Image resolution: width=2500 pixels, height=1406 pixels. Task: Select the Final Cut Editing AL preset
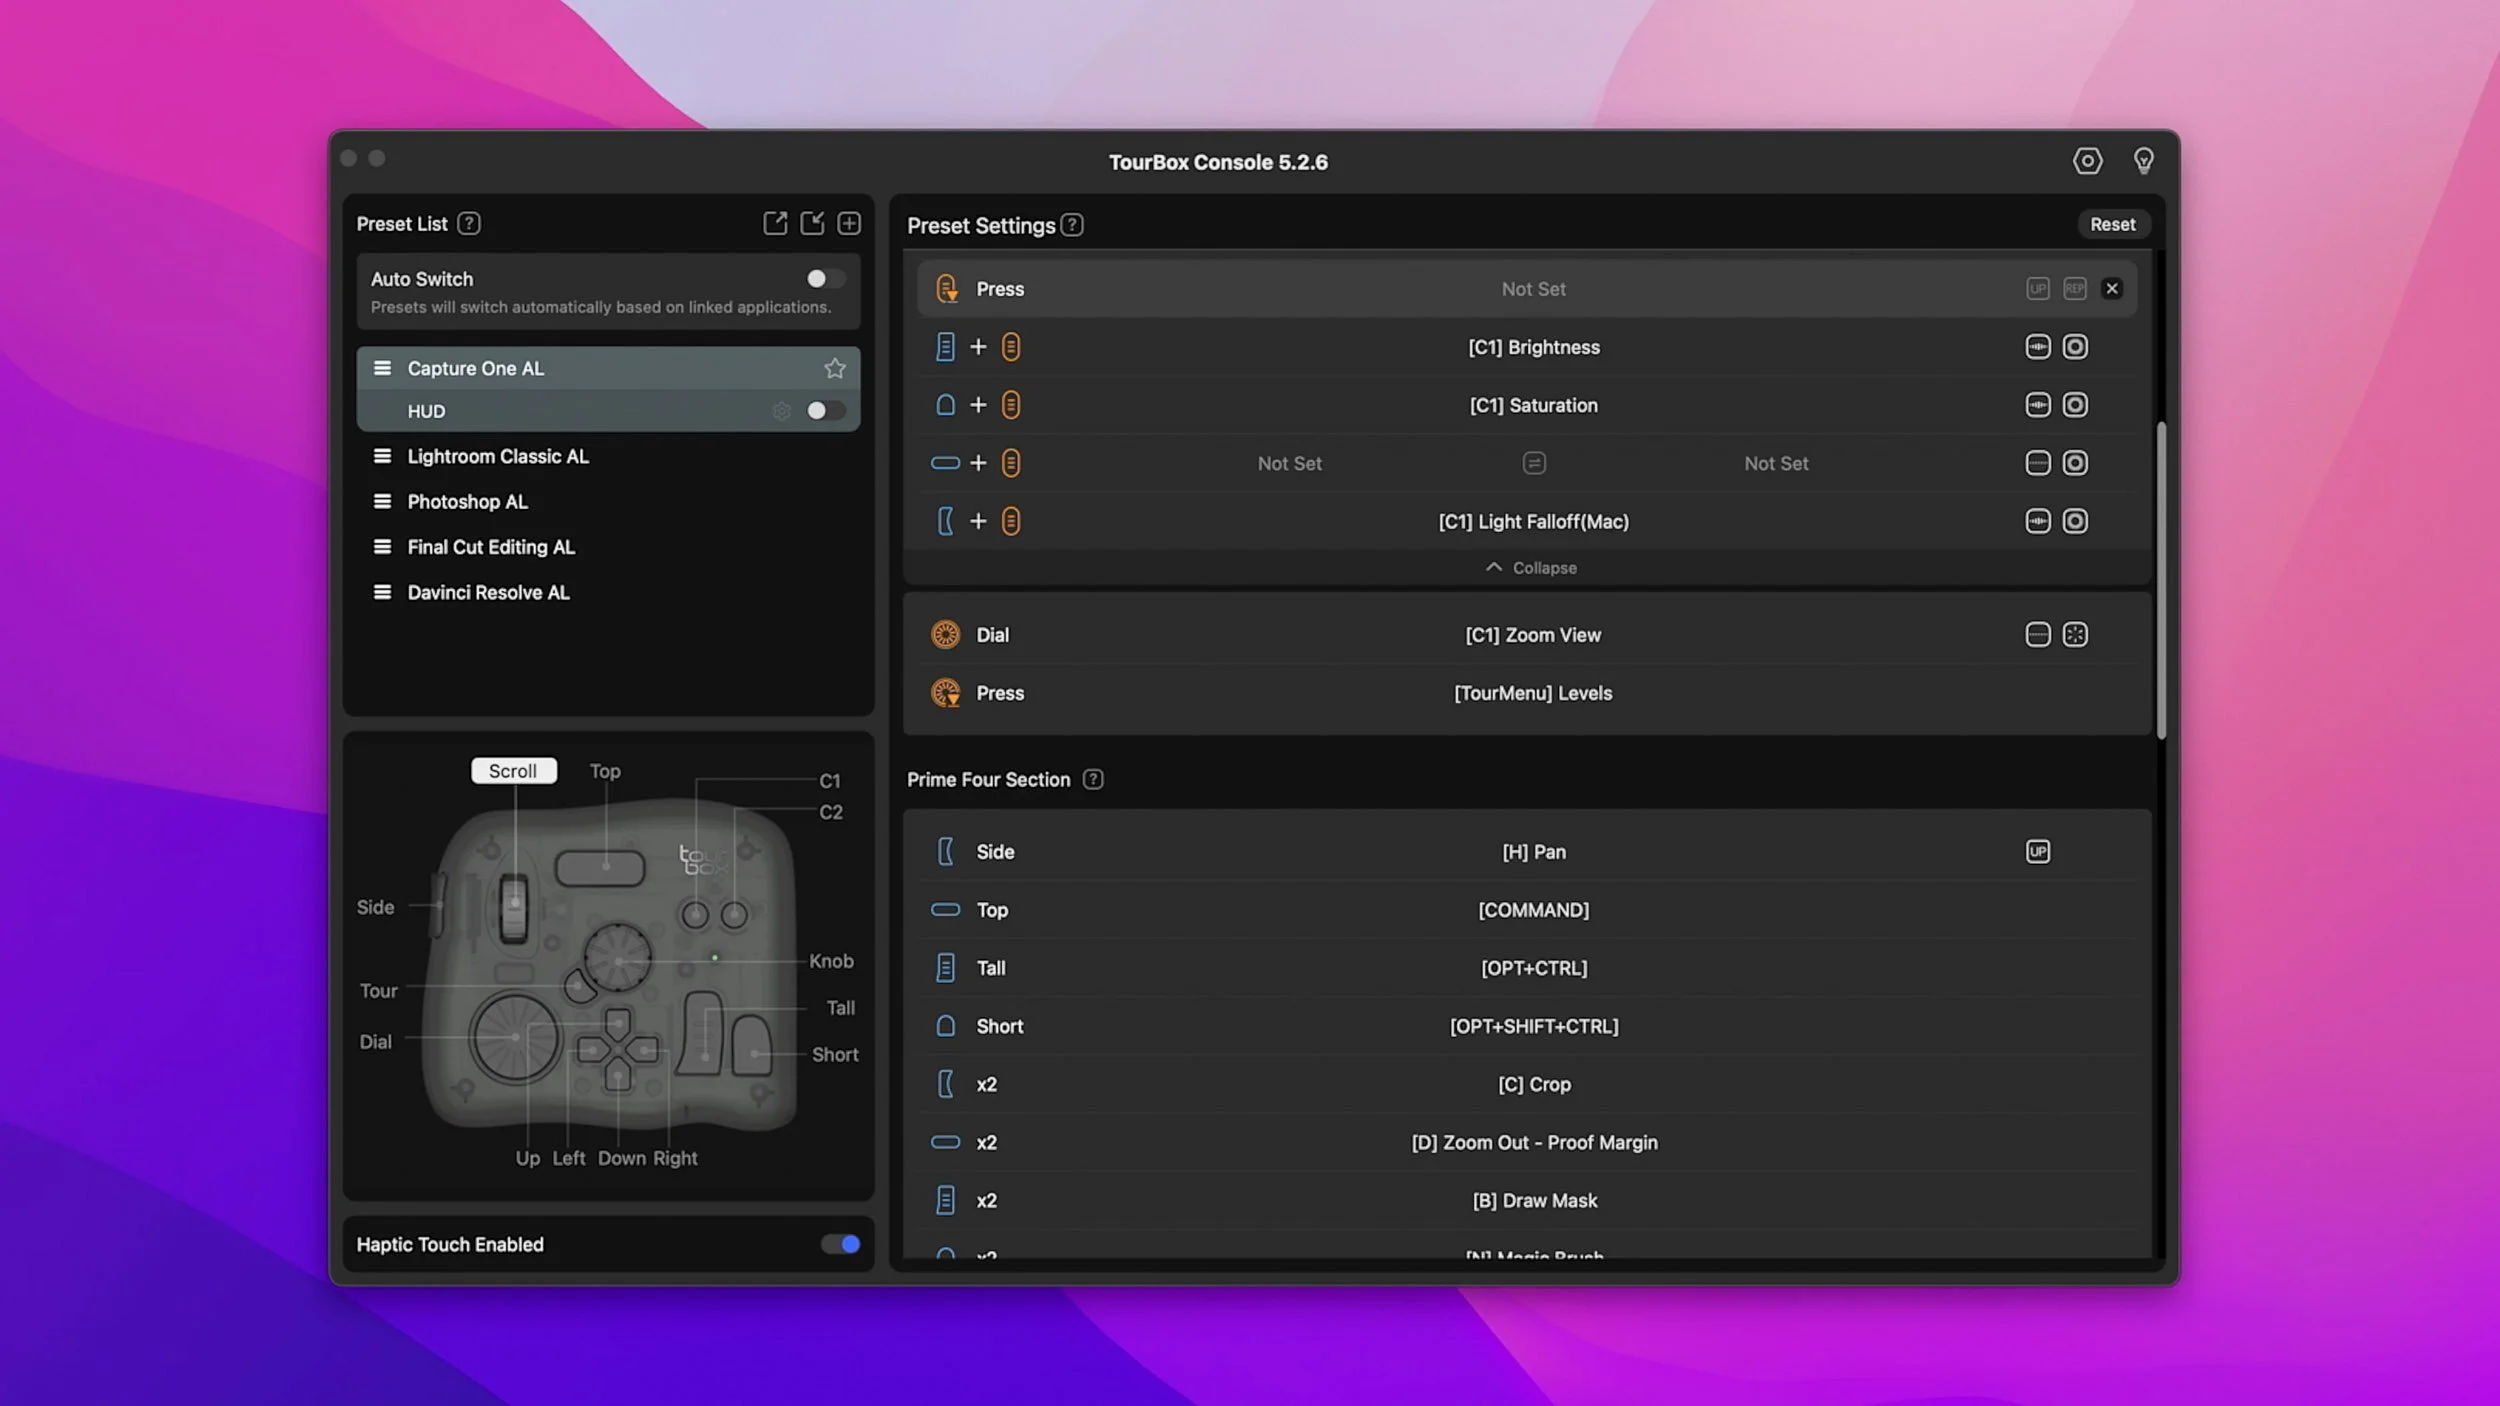tap(608, 547)
